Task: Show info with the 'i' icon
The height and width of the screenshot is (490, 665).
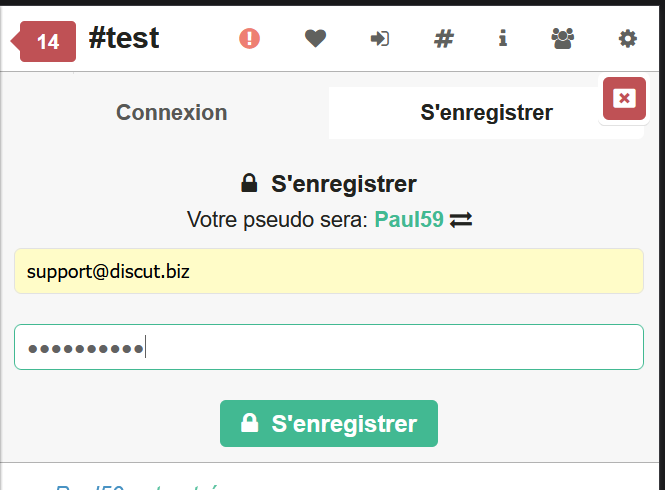Action: pos(503,39)
